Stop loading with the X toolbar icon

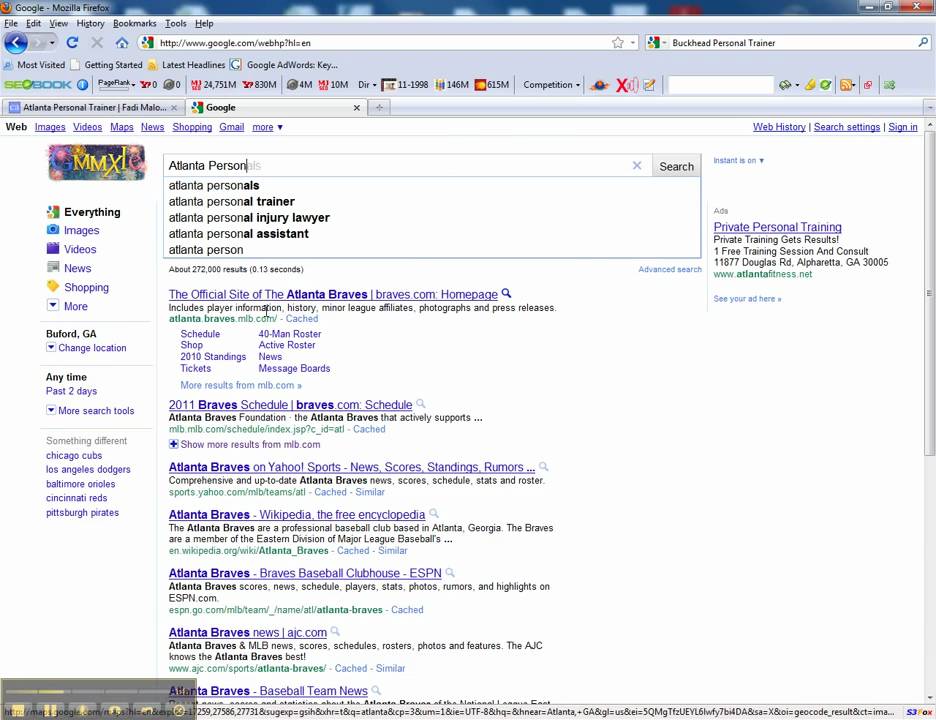(97, 42)
